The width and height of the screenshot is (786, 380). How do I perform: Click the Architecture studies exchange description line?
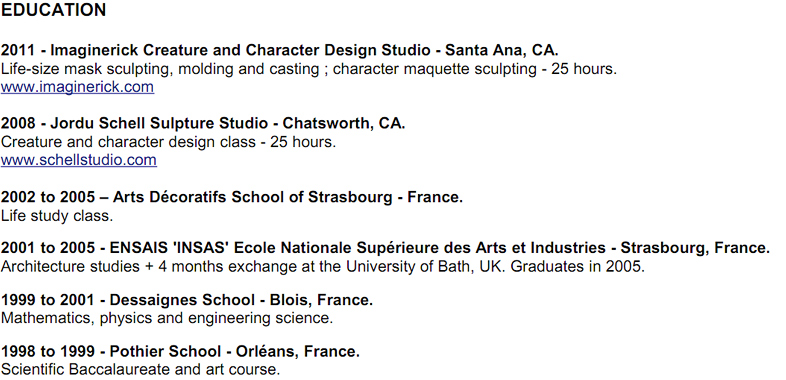[323, 266]
